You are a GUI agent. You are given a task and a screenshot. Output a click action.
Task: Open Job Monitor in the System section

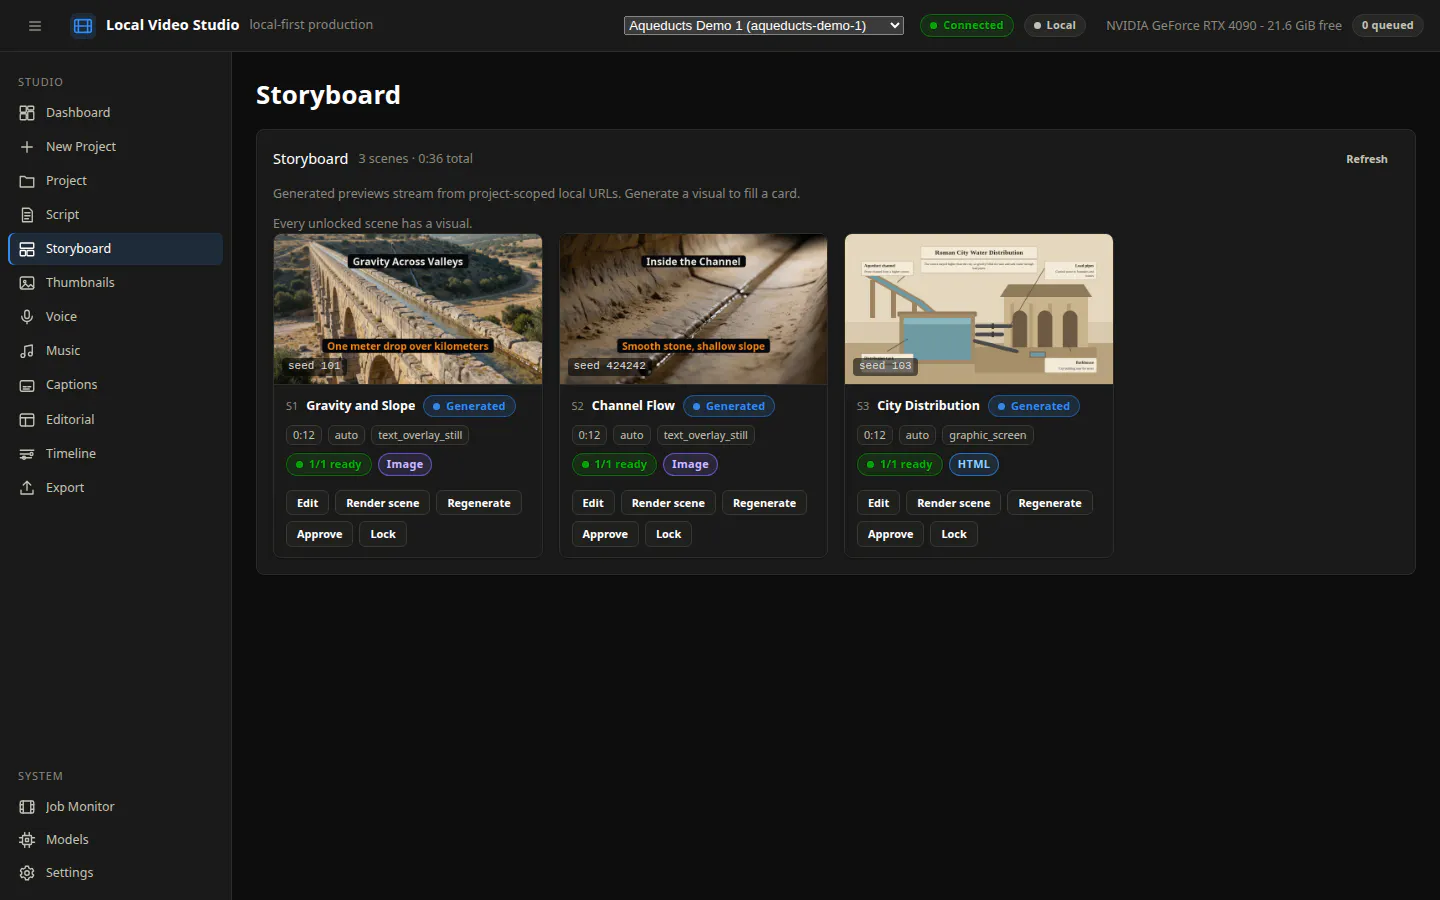[115, 807]
